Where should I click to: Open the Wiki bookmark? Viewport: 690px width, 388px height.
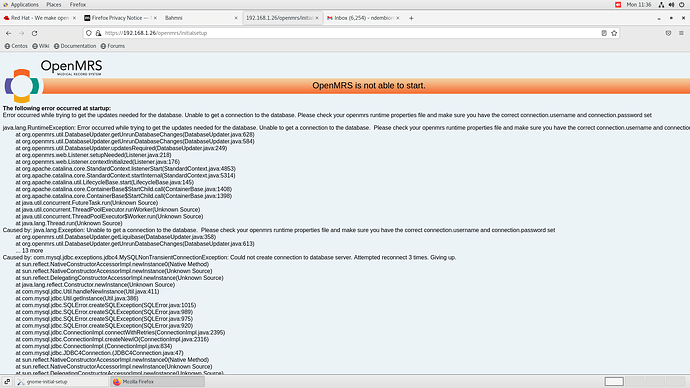pyautogui.click(x=40, y=46)
